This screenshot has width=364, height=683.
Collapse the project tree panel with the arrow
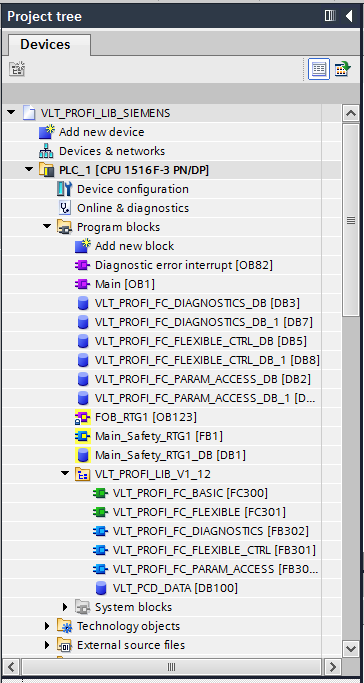point(349,16)
